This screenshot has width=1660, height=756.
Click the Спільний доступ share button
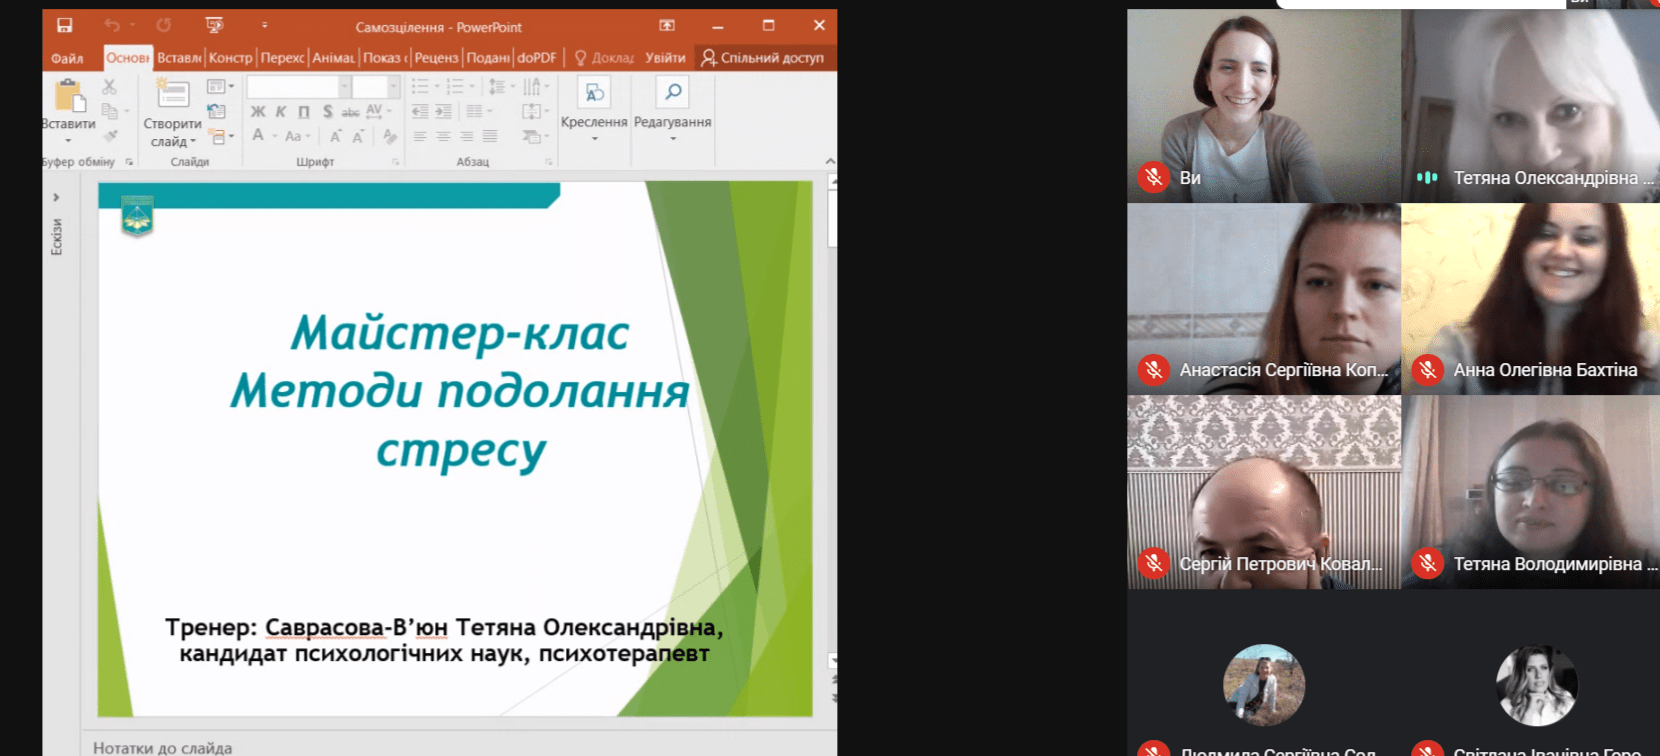click(x=763, y=58)
